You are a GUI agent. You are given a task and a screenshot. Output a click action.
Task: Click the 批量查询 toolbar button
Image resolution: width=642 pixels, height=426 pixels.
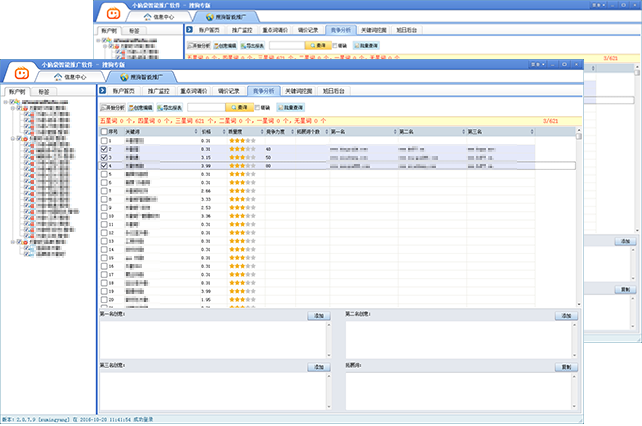(289, 107)
